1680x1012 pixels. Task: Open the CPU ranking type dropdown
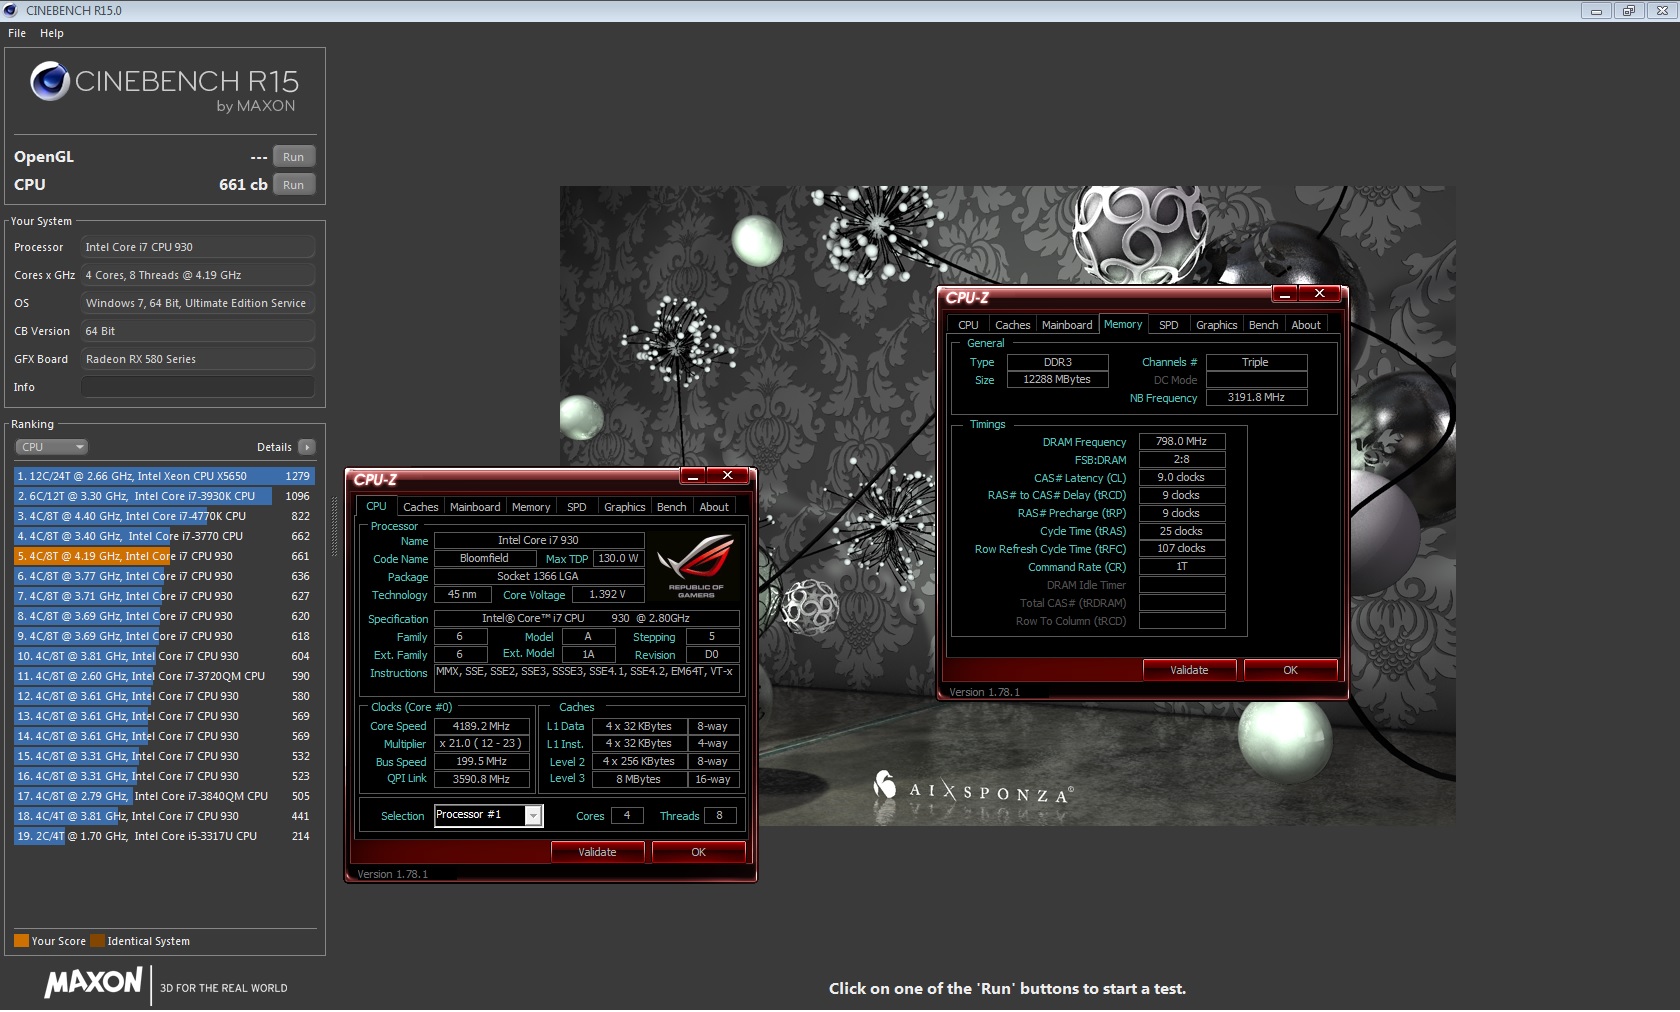point(51,447)
